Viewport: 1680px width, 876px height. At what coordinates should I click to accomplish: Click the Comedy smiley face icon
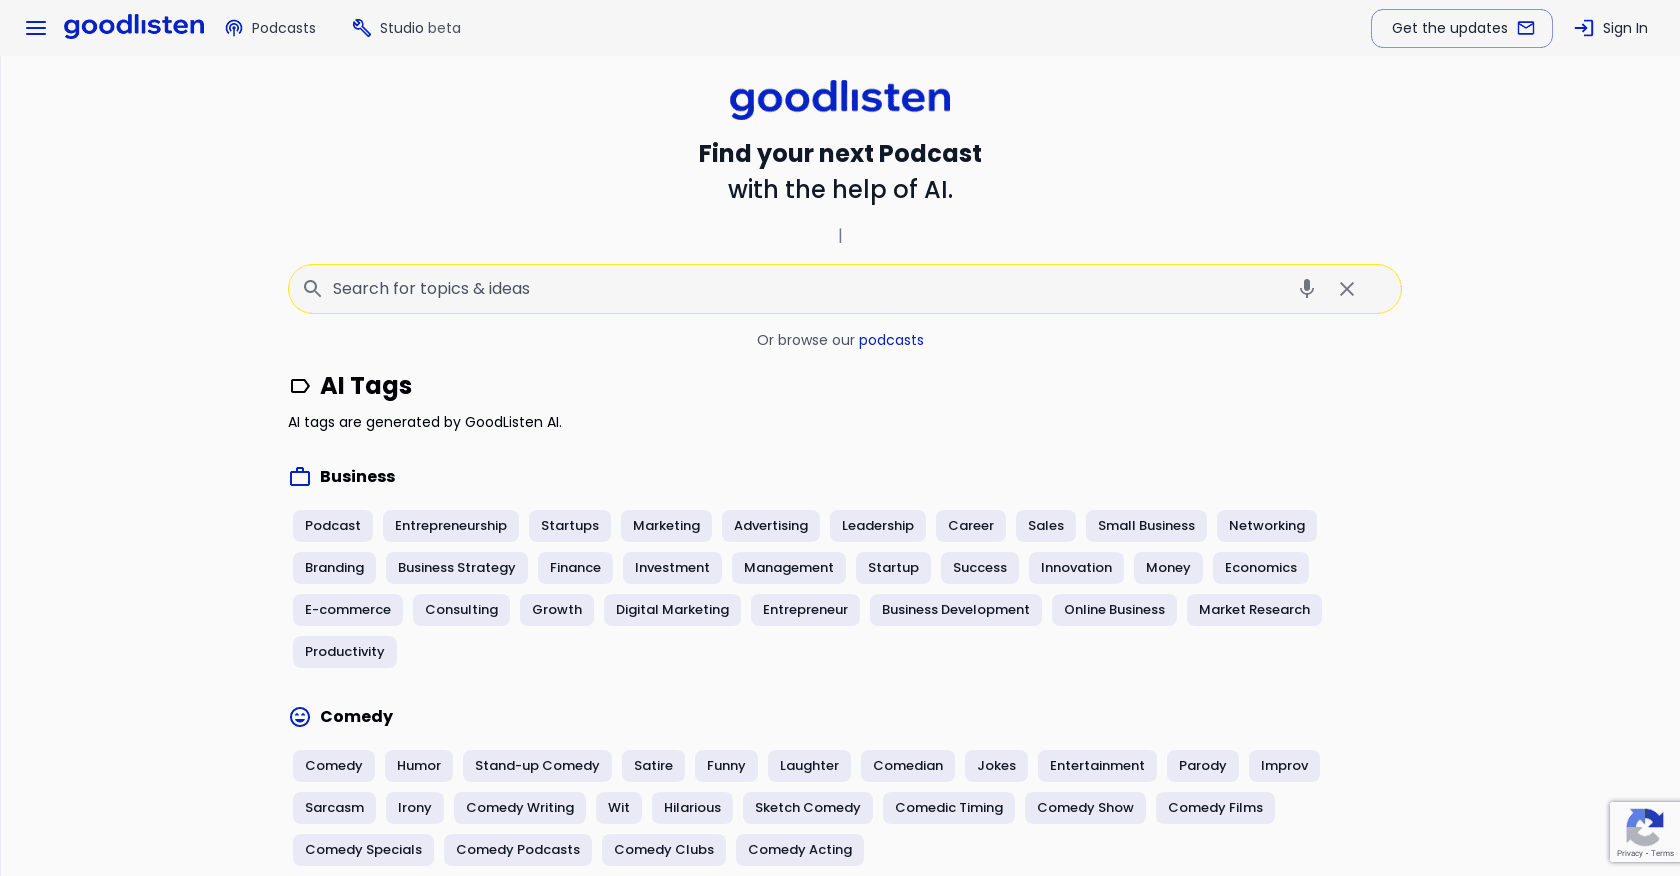(300, 717)
